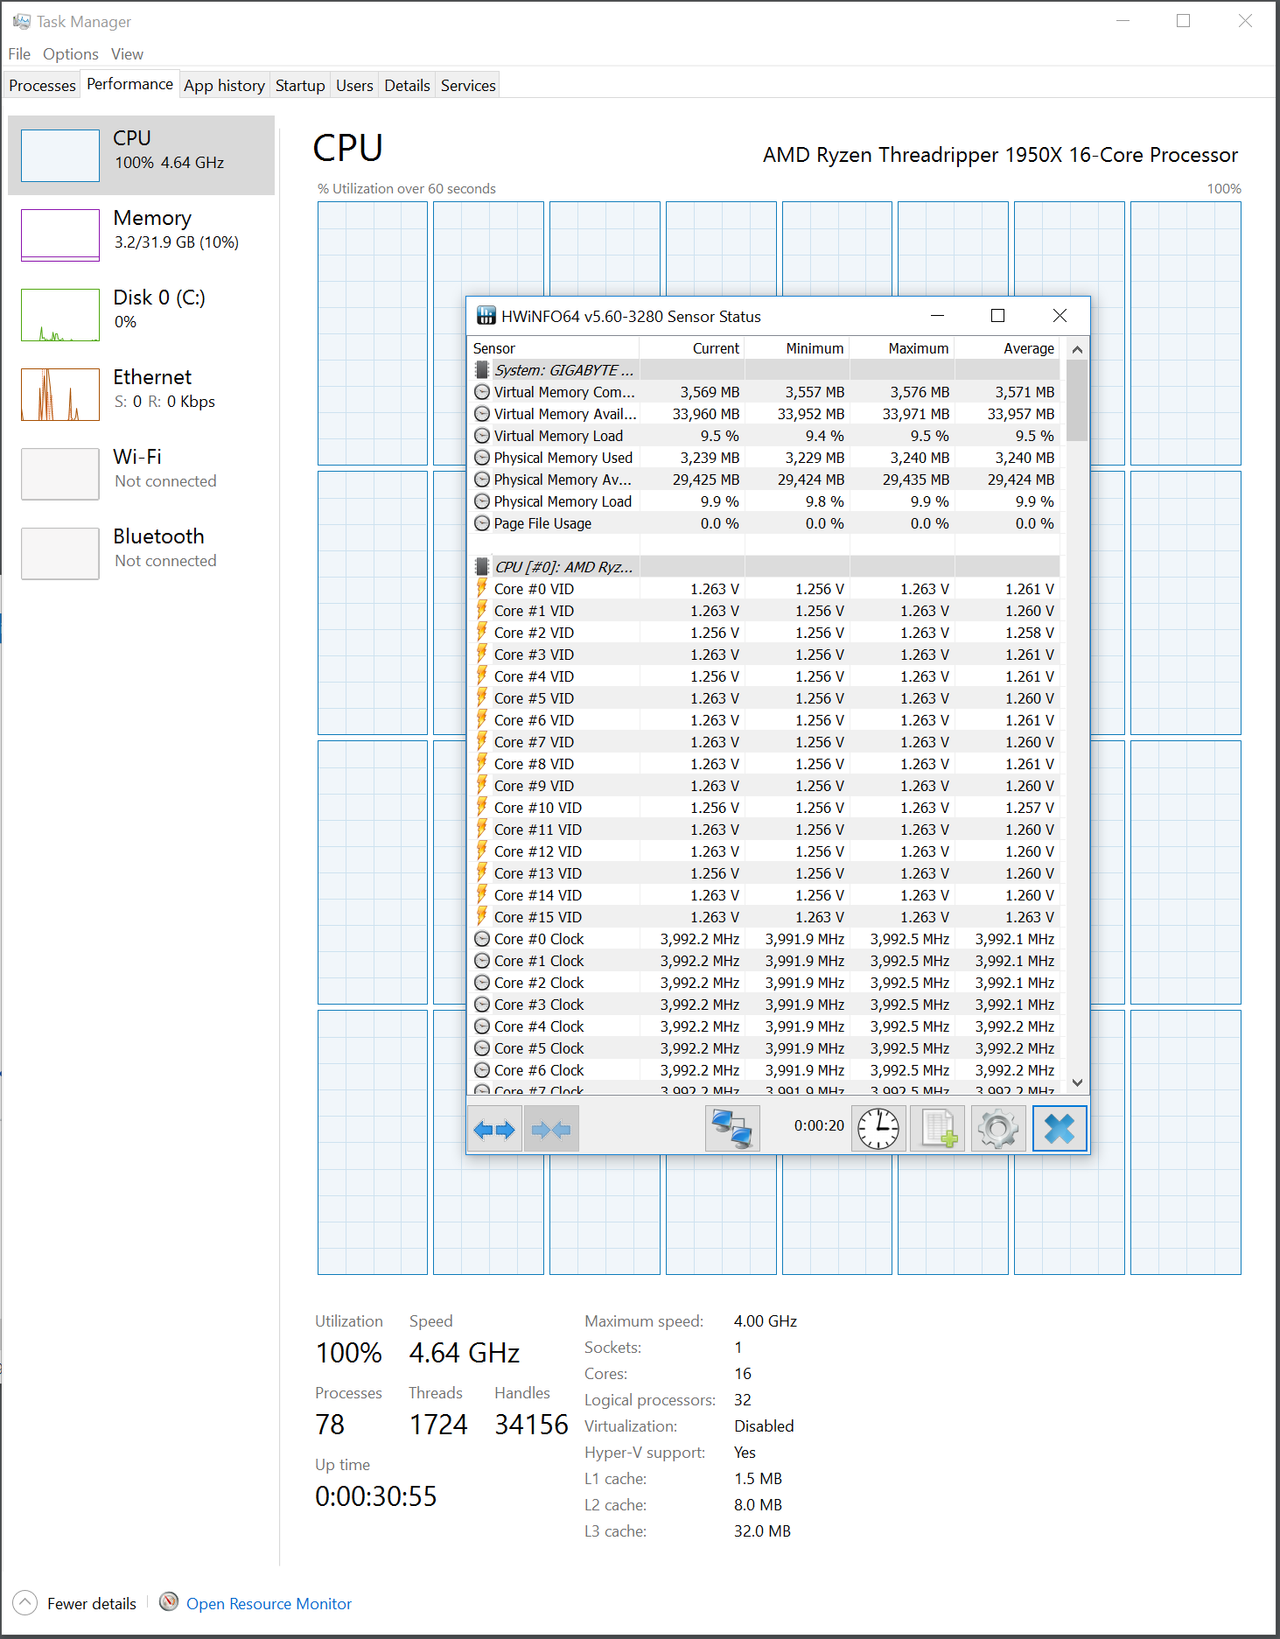Screen dimensions: 1280x1639
Task: Switch to the Users tab
Action: coord(354,86)
